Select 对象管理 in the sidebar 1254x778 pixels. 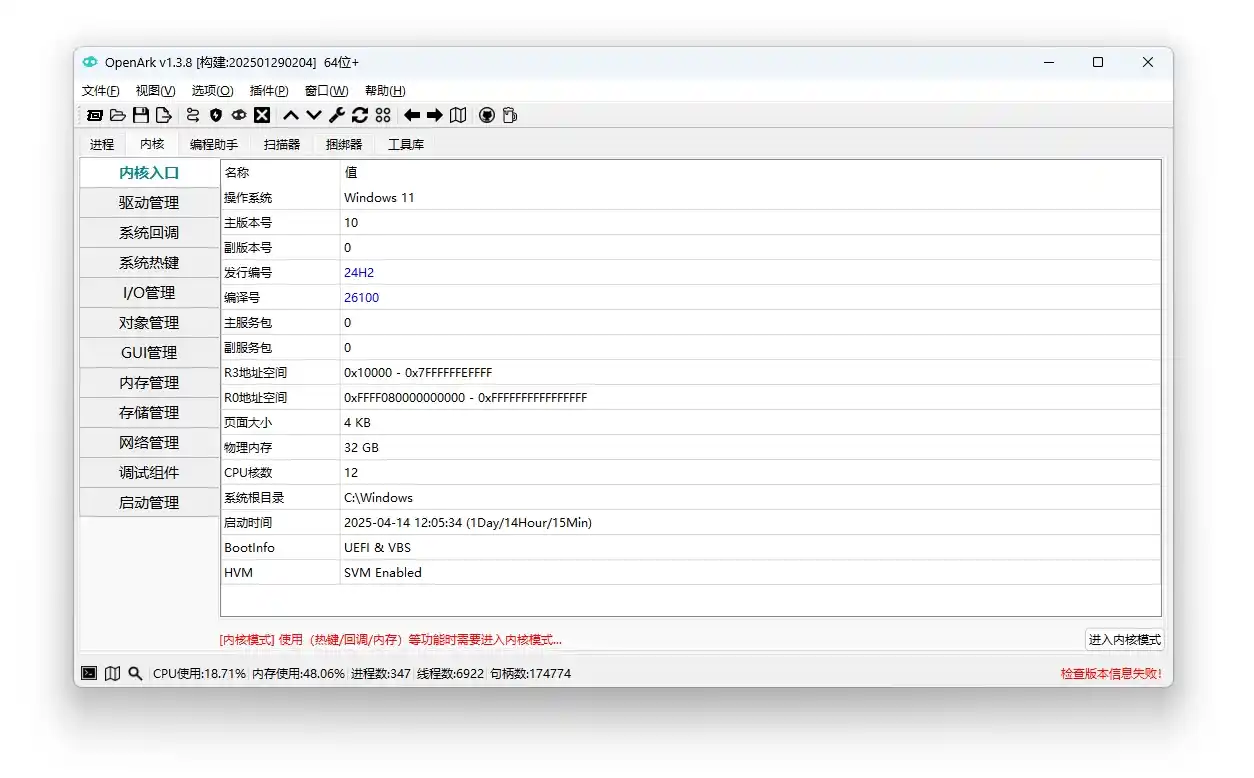click(x=149, y=322)
